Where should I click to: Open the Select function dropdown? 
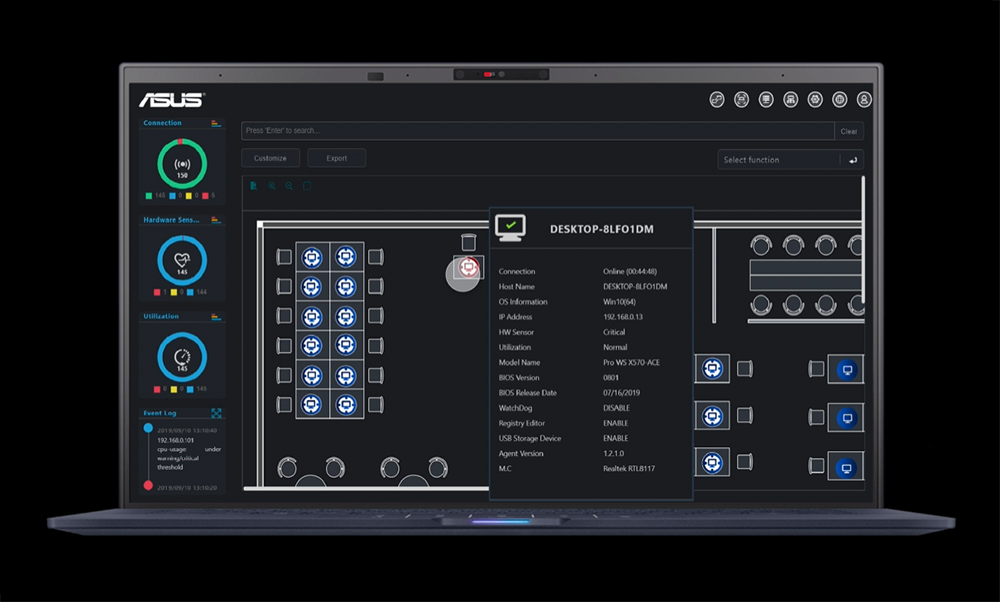point(780,160)
